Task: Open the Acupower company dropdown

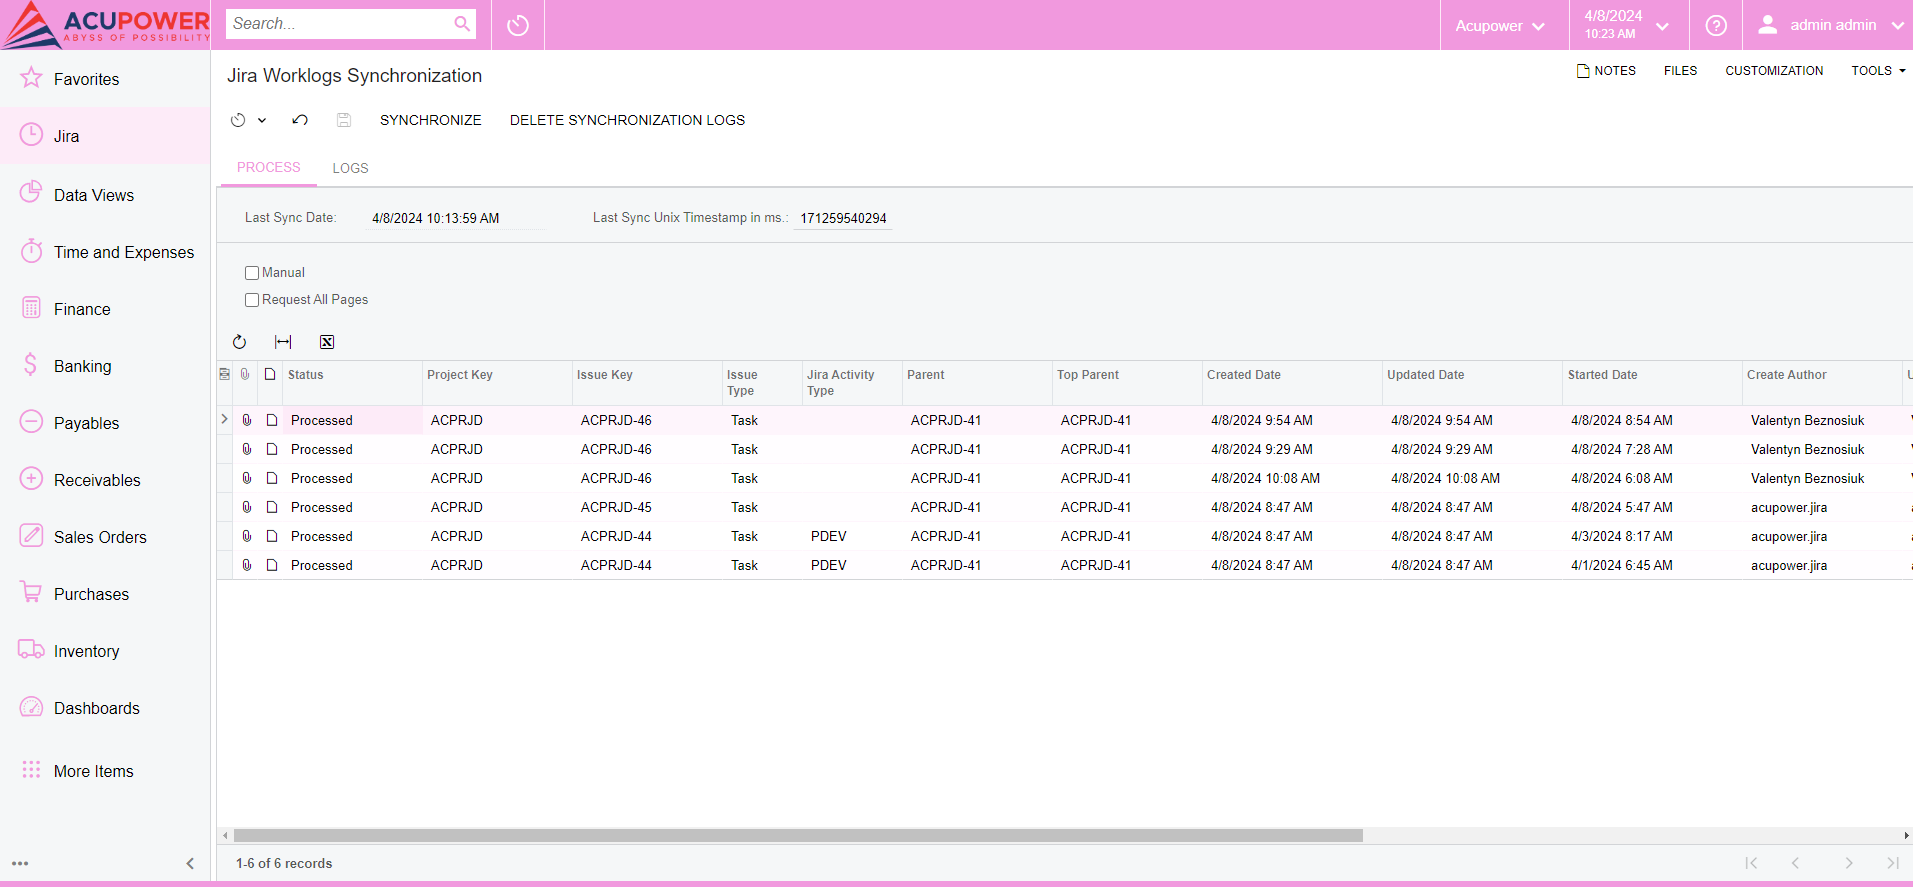Action: tap(1500, 25)
